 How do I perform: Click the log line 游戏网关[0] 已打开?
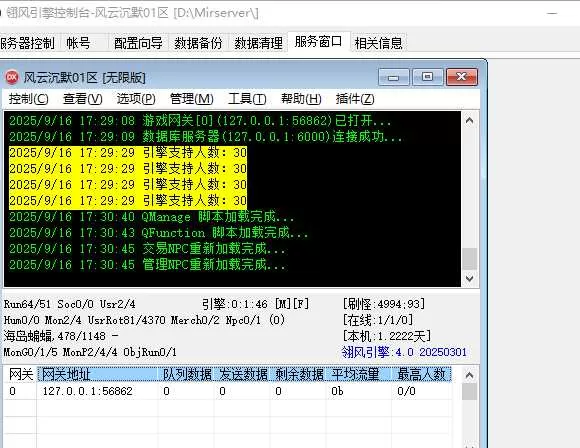(x=200, y=121)
